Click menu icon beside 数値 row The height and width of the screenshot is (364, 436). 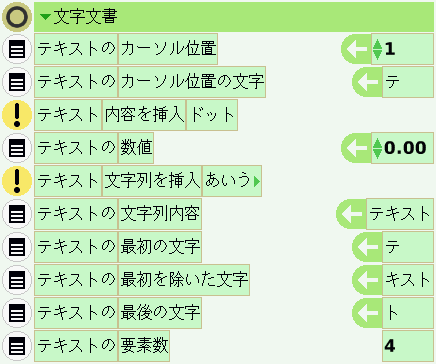tap(17, 148)
